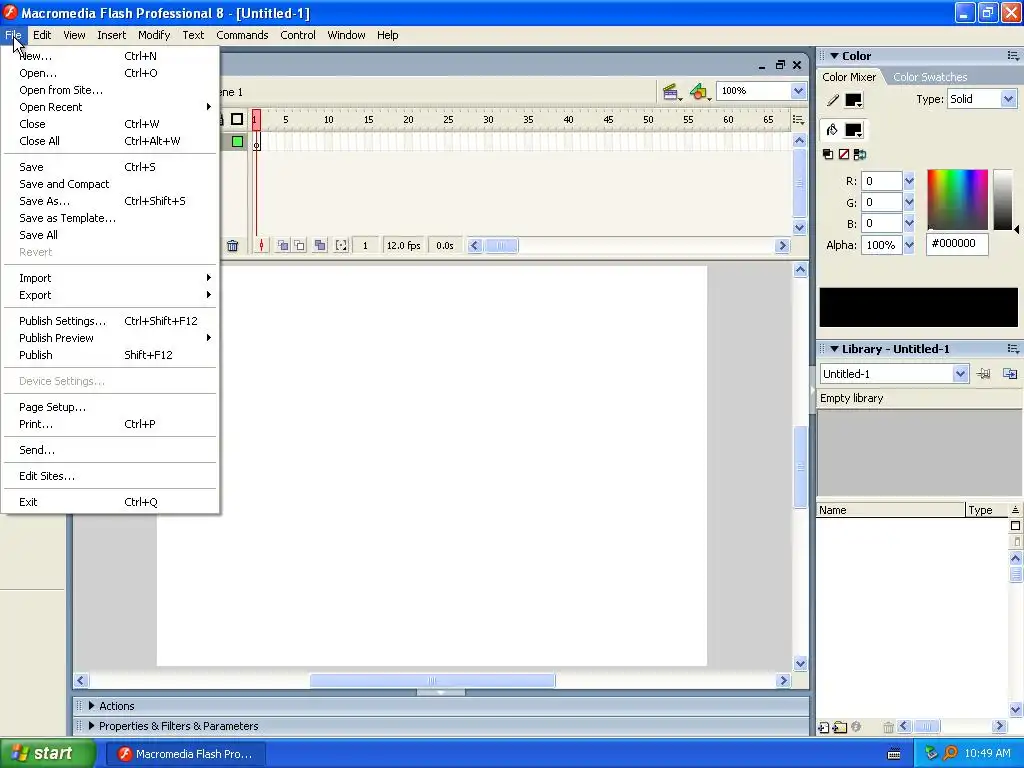Click the Black and White icon

pos(828,154)
